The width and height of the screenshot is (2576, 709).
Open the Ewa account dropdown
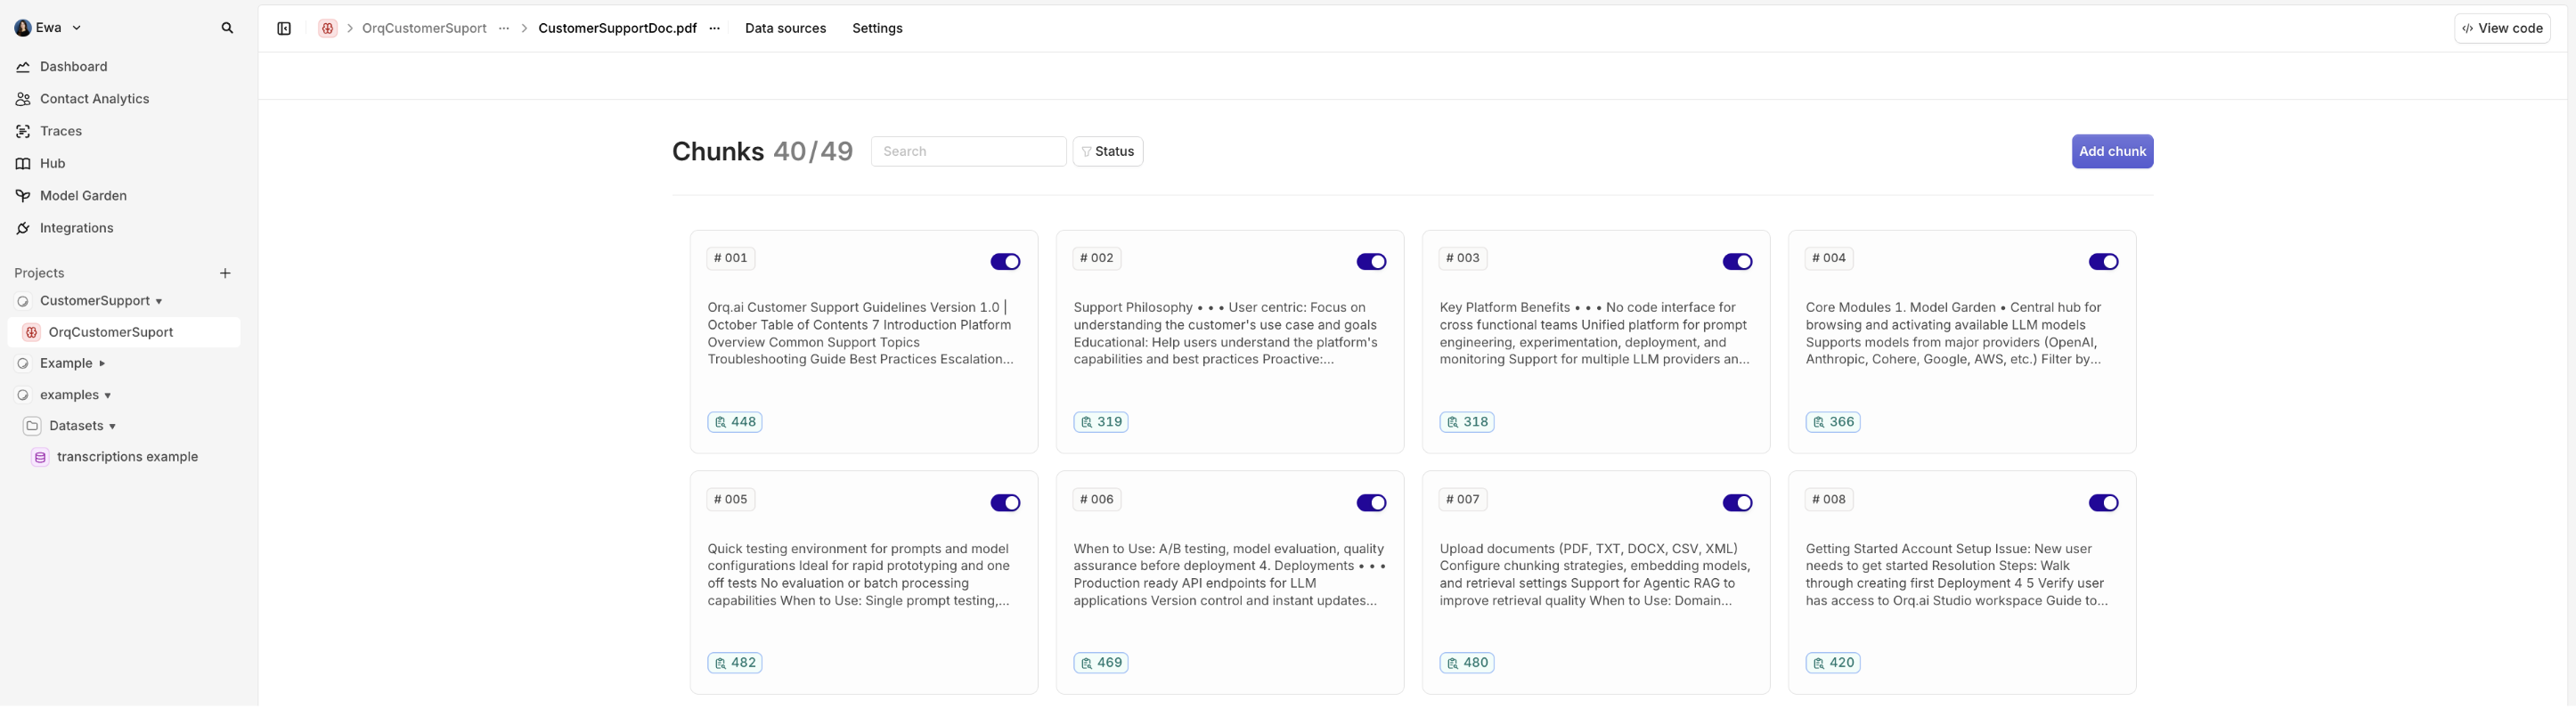[x=48, y=28]
